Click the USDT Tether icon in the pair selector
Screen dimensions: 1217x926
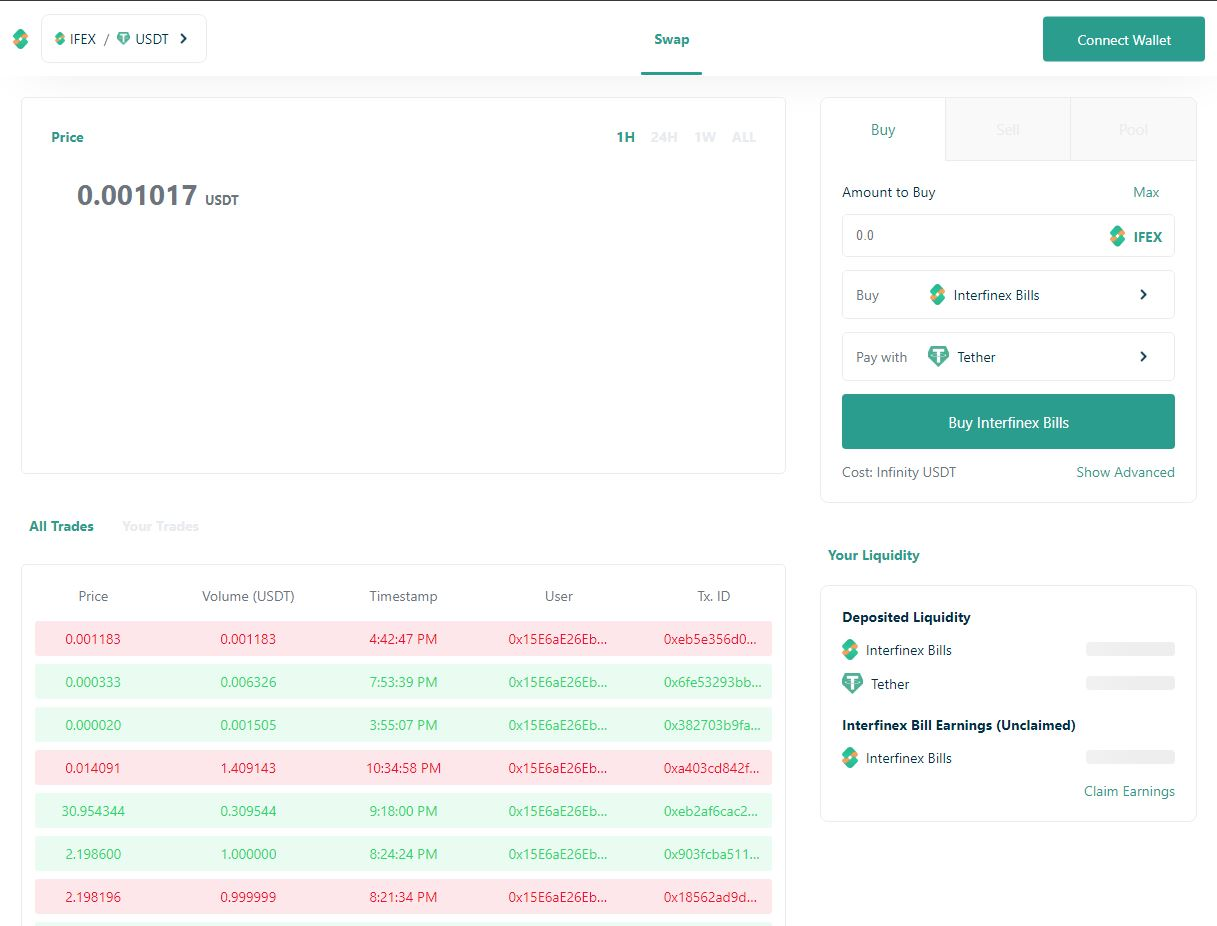point(123,39)
